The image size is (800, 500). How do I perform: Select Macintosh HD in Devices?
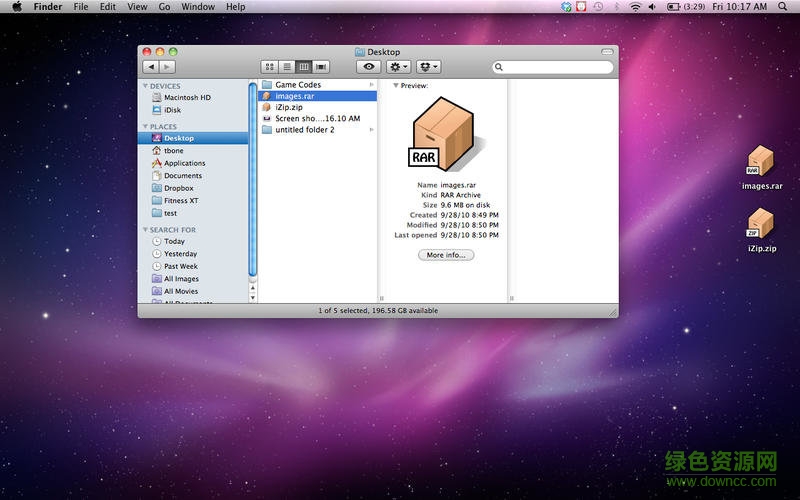(186, 98)
